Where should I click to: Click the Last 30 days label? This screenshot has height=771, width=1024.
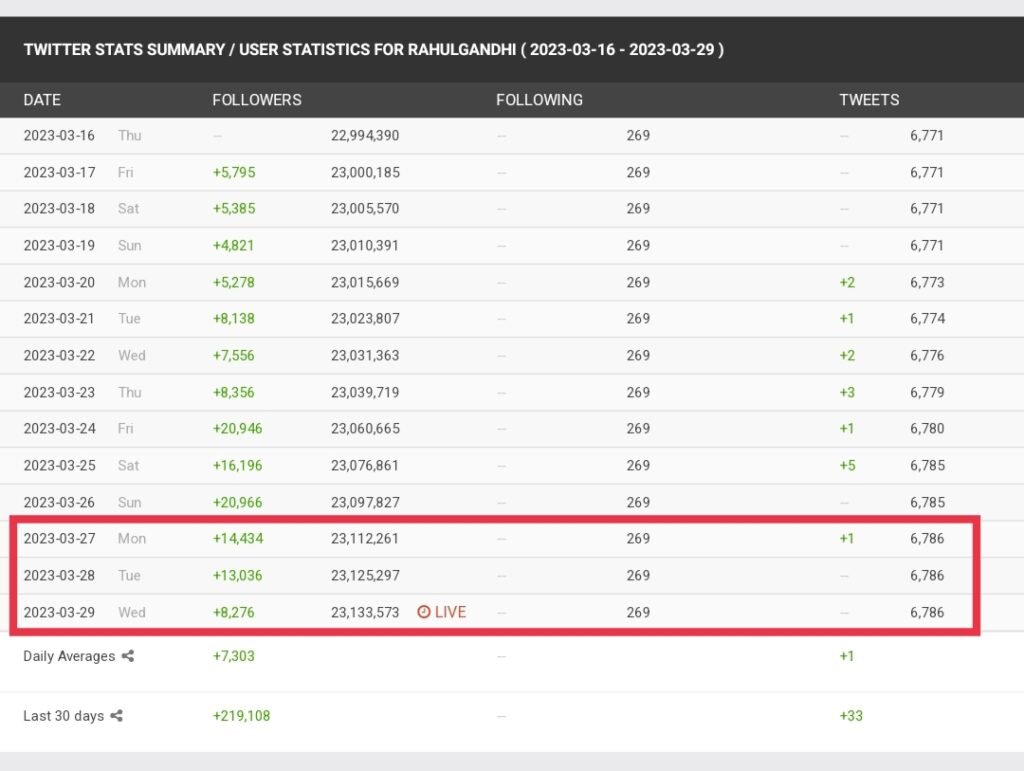64,716
